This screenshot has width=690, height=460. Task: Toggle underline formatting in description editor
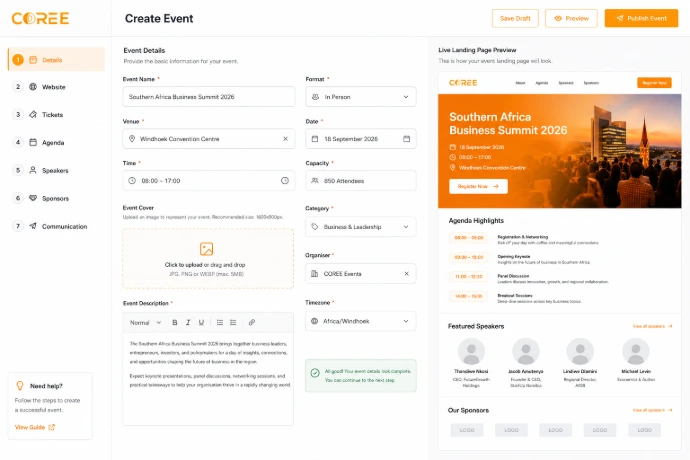point(201,323)
